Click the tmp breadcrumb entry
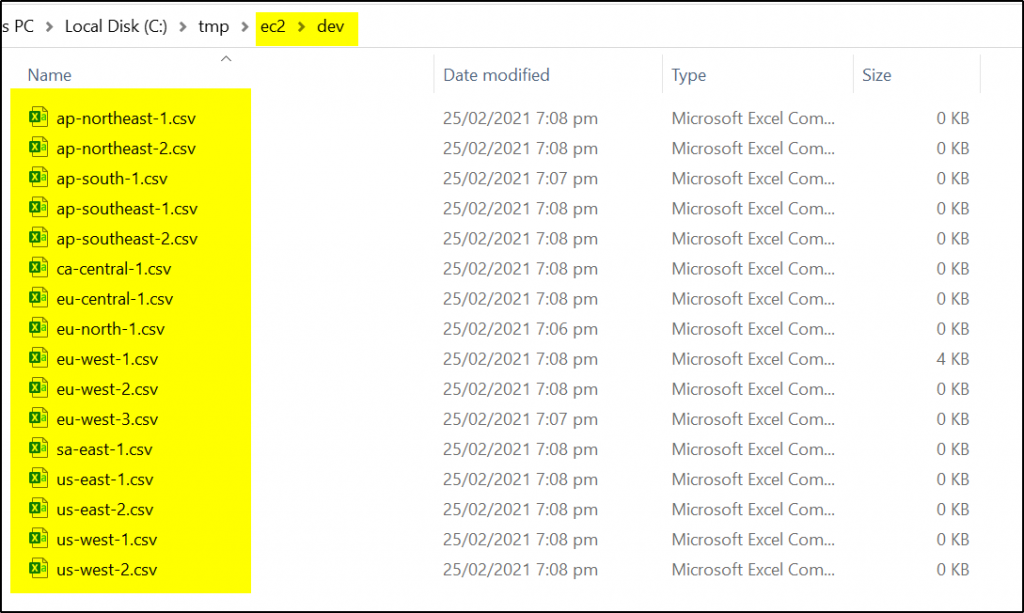Viewport: 1024px width, 613px height. [x=214, y=27]
